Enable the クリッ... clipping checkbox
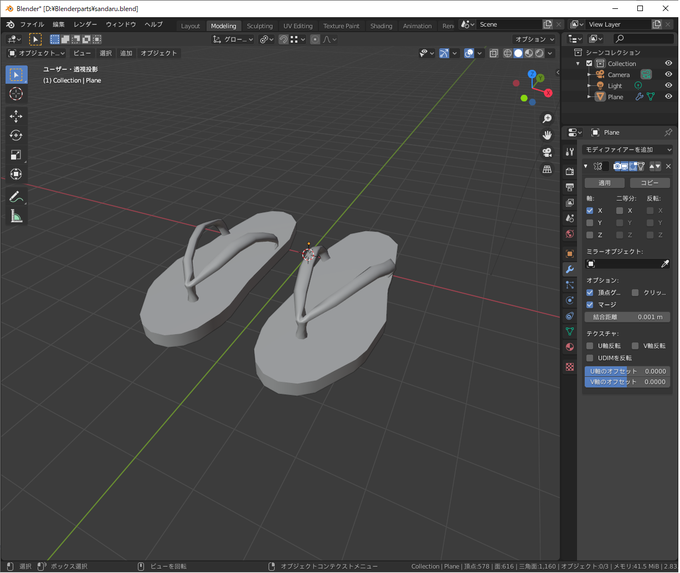The width and height of the screenshot is (680, 573). point(635,292)
